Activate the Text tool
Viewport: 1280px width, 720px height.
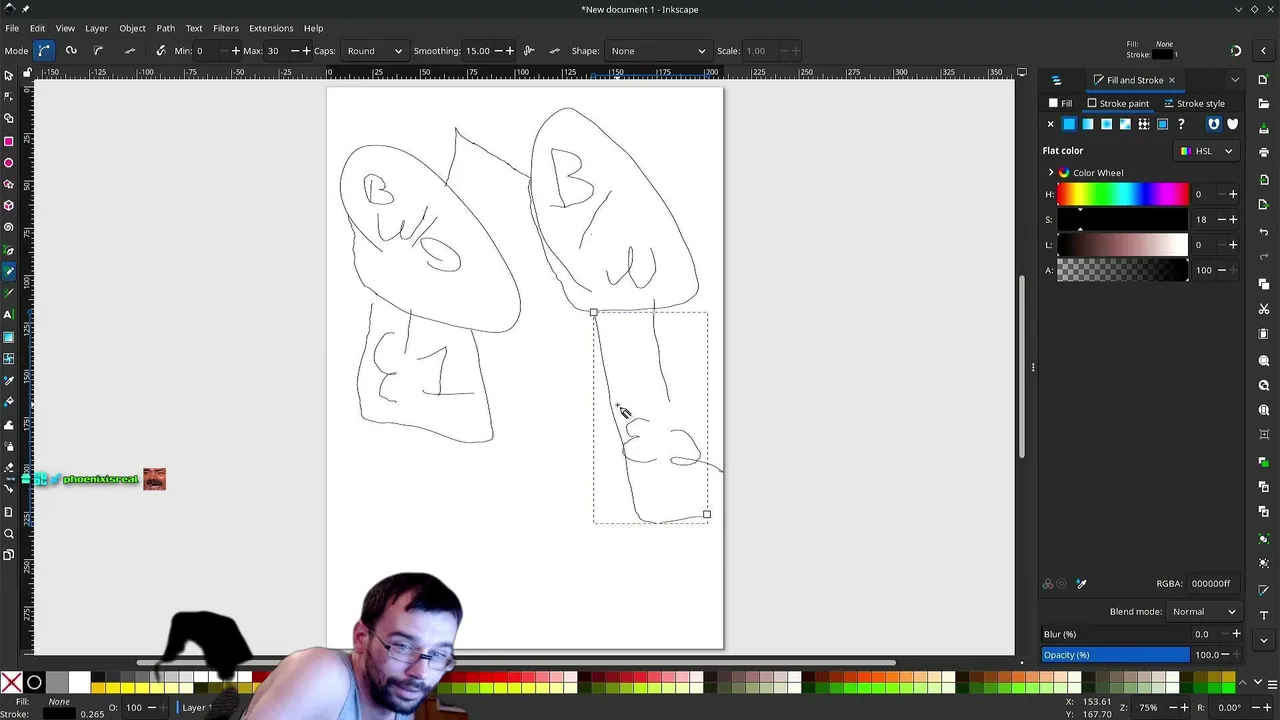coord(9,314)
